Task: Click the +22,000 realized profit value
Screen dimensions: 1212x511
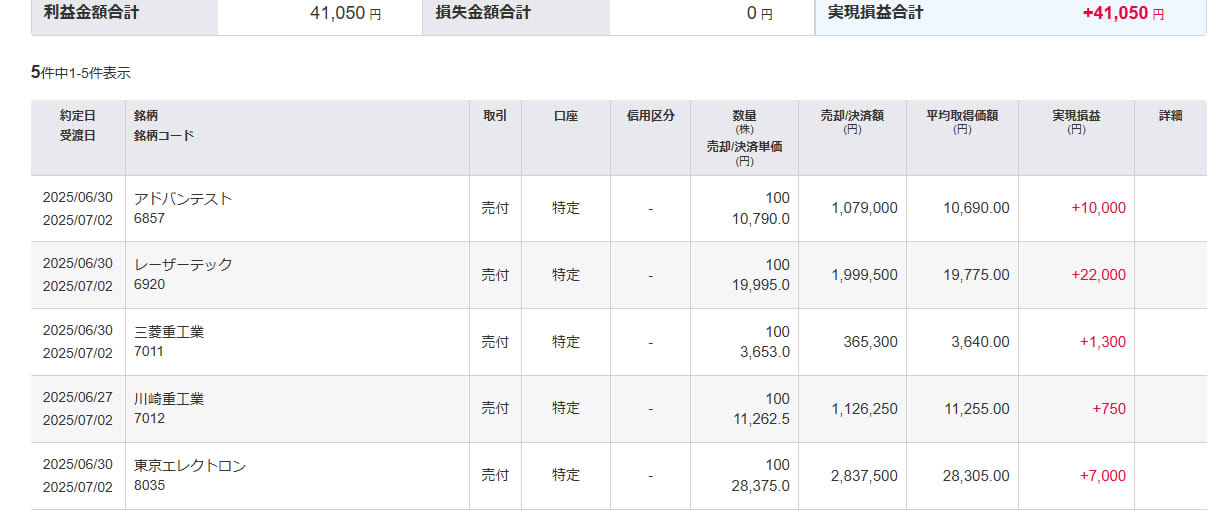Action: tap(1098, 275)
